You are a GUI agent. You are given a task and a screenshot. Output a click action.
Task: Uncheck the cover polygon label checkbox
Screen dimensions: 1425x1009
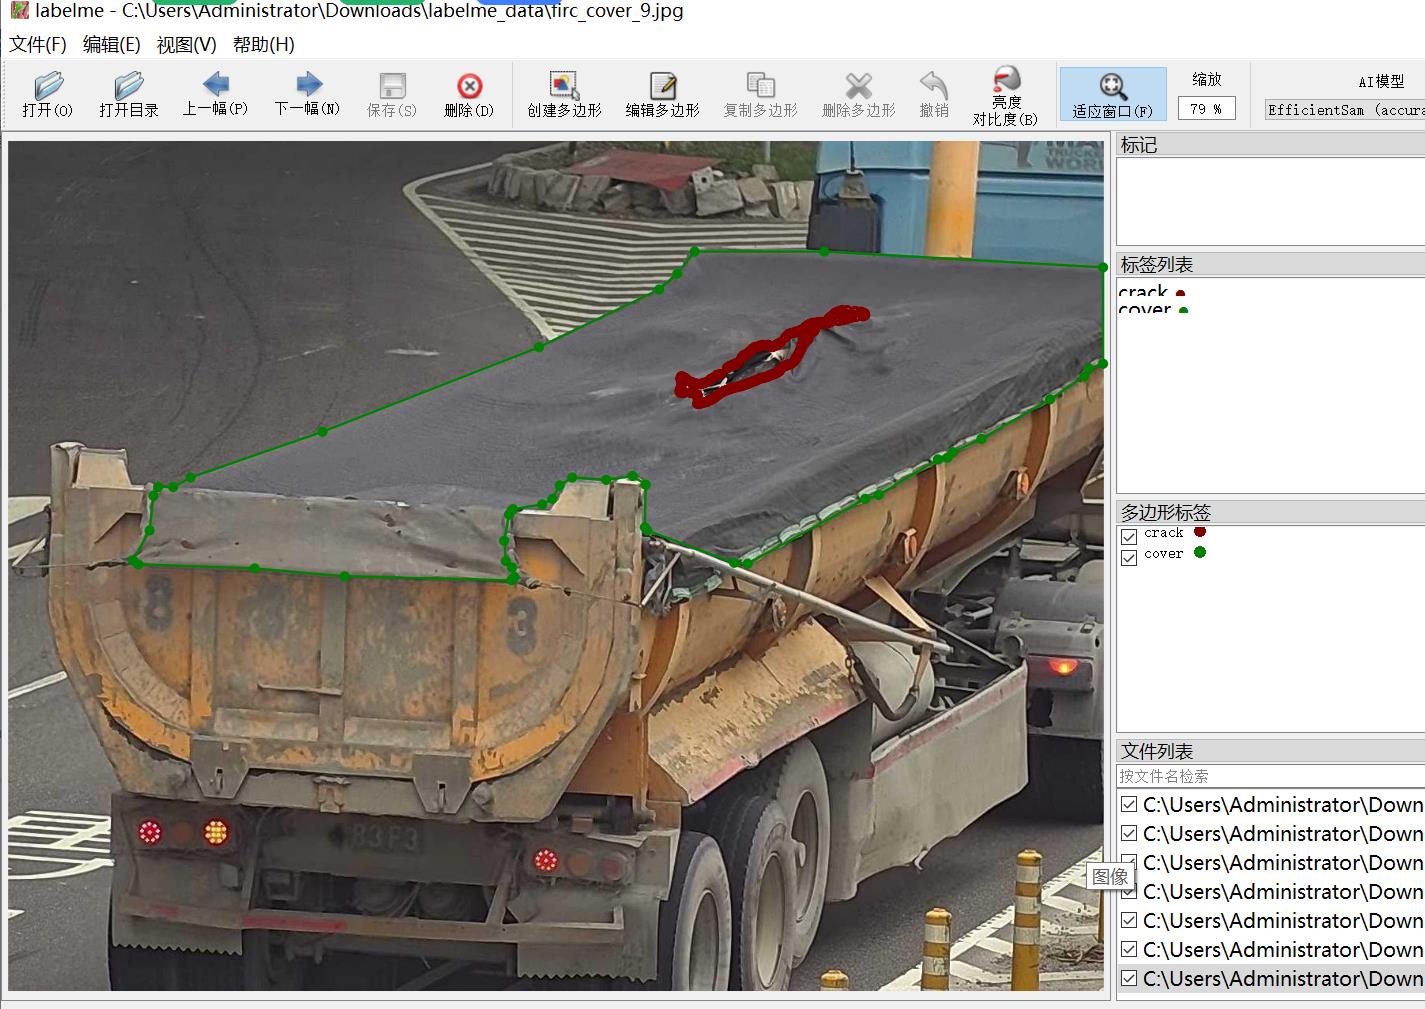click(1129, 557)
